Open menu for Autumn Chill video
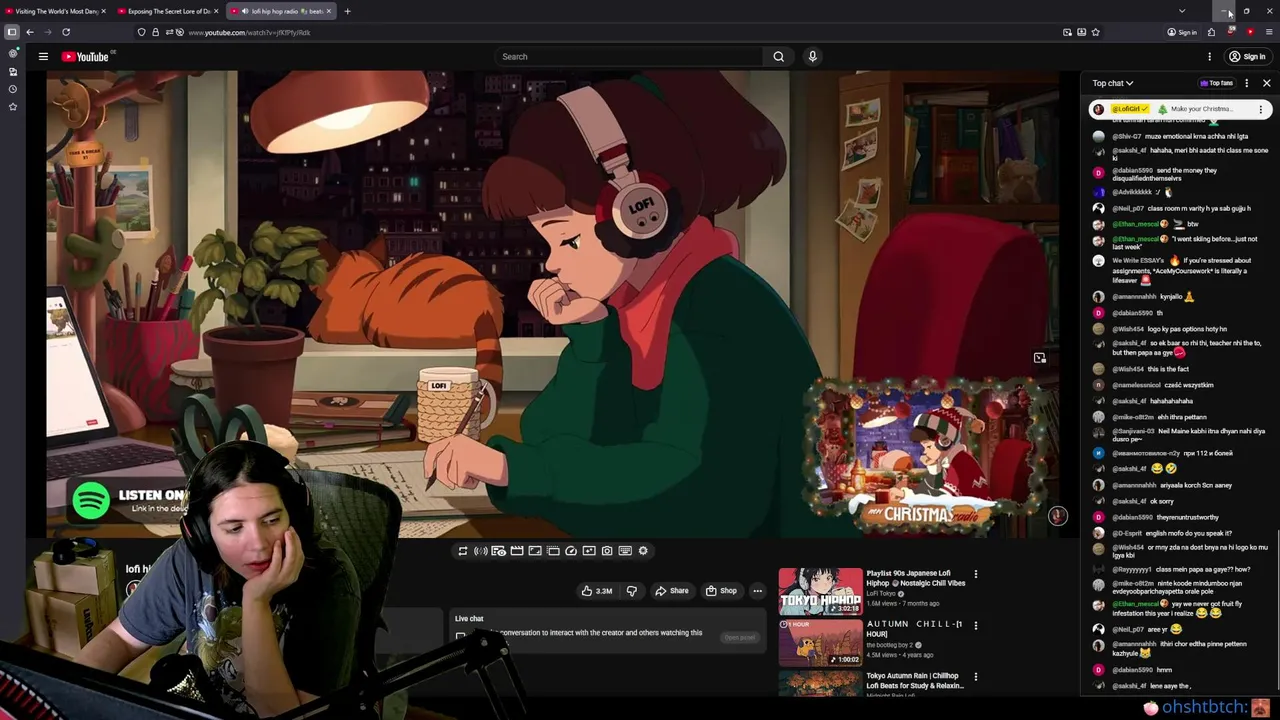This screenshot has width=1280, height=720. coord(975,626)
